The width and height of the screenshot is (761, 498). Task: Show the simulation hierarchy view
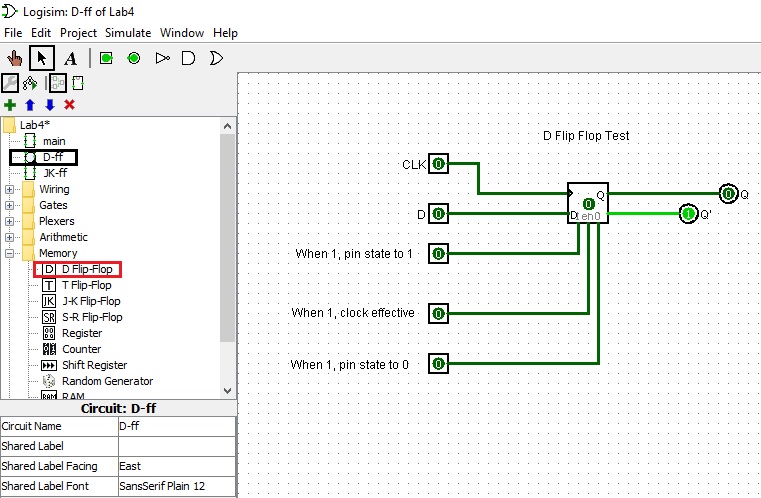[x=30, y=83]
